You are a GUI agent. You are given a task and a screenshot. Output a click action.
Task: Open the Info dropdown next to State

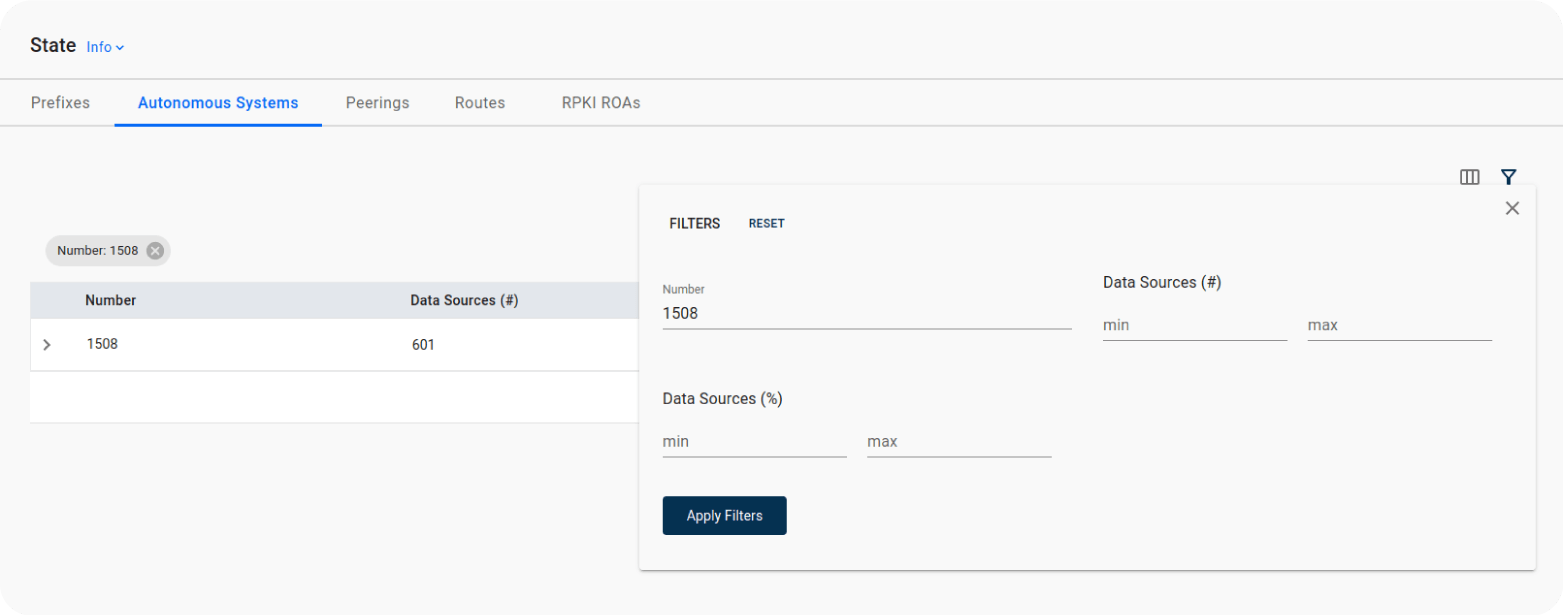[105, 47]
